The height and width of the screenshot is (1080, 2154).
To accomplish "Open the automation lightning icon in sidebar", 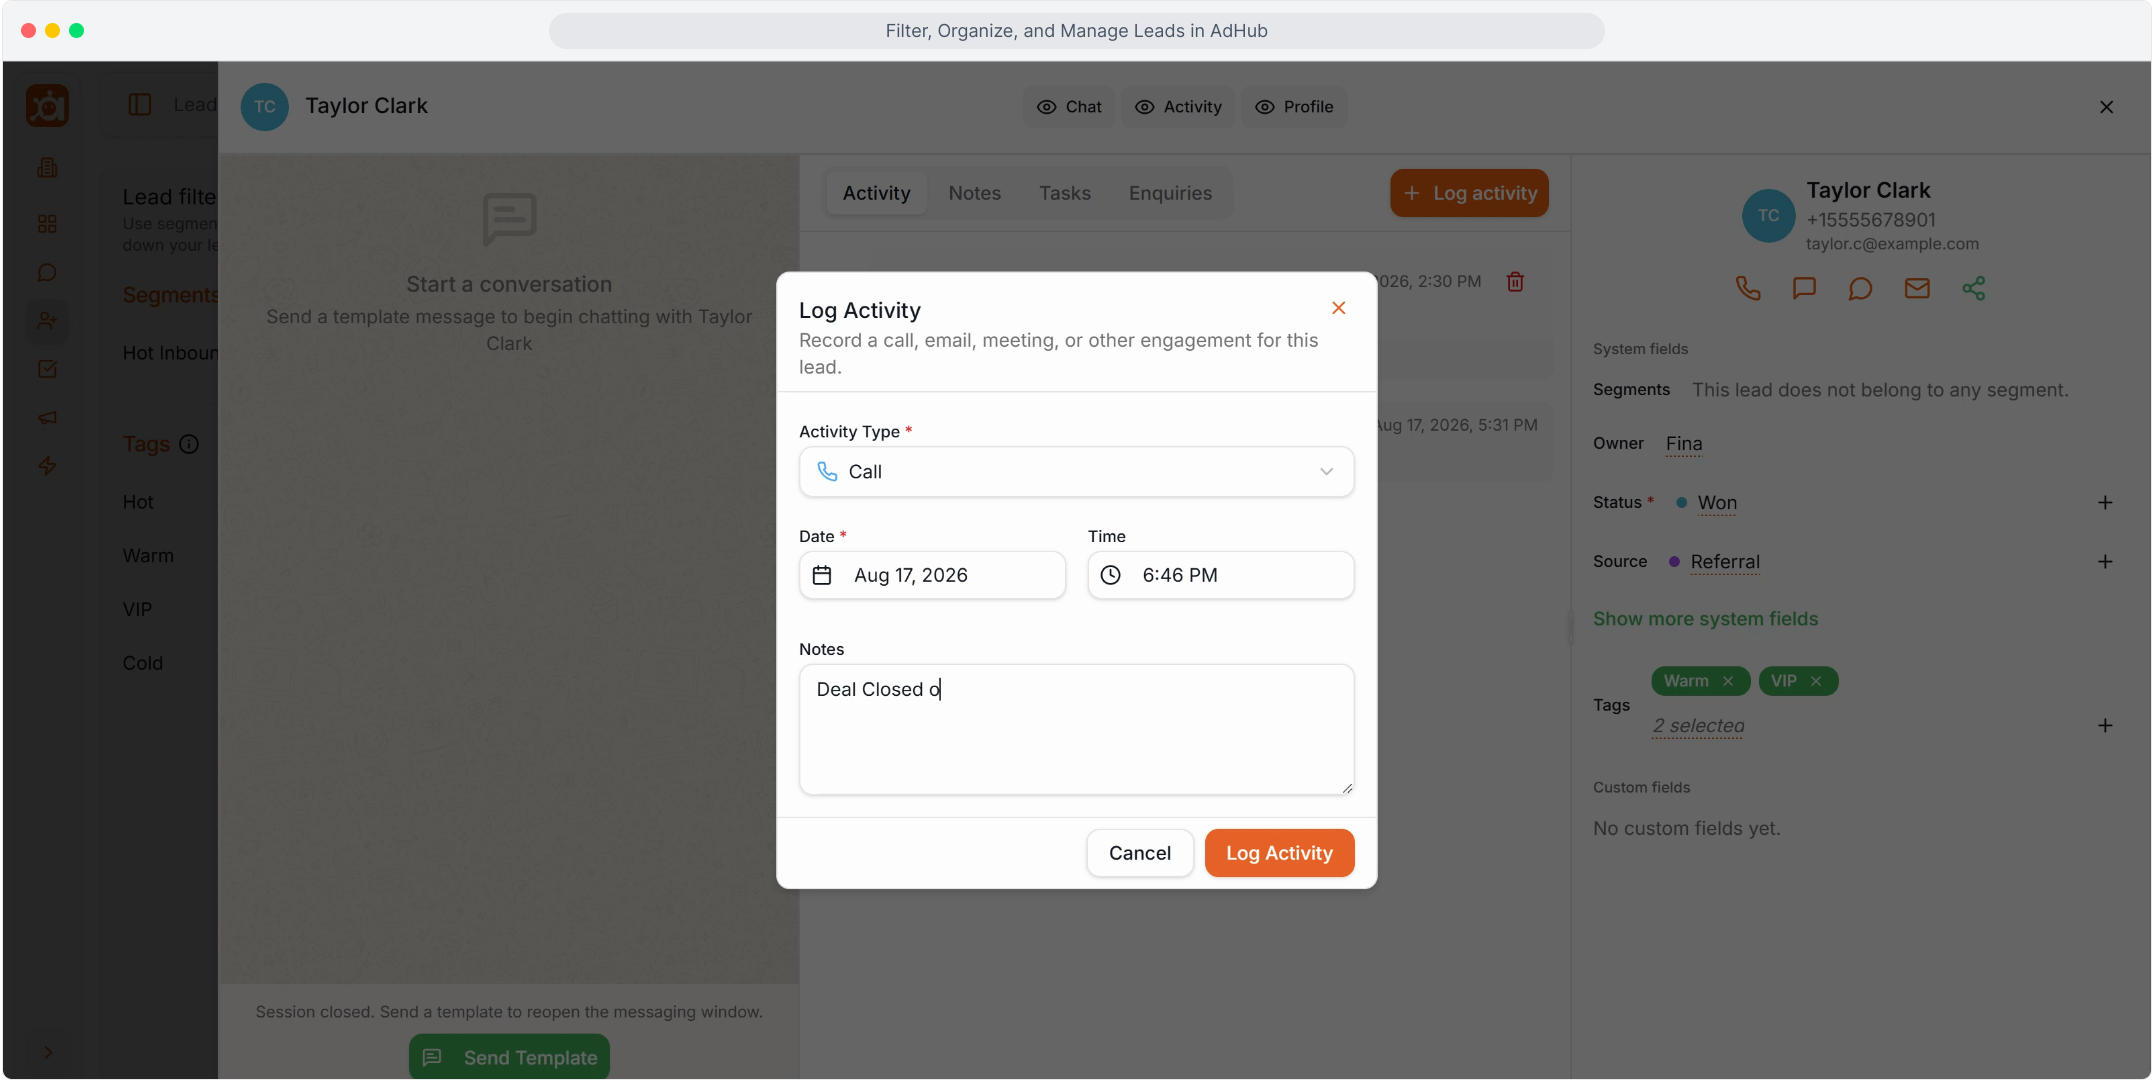I will tap(47, 465).
